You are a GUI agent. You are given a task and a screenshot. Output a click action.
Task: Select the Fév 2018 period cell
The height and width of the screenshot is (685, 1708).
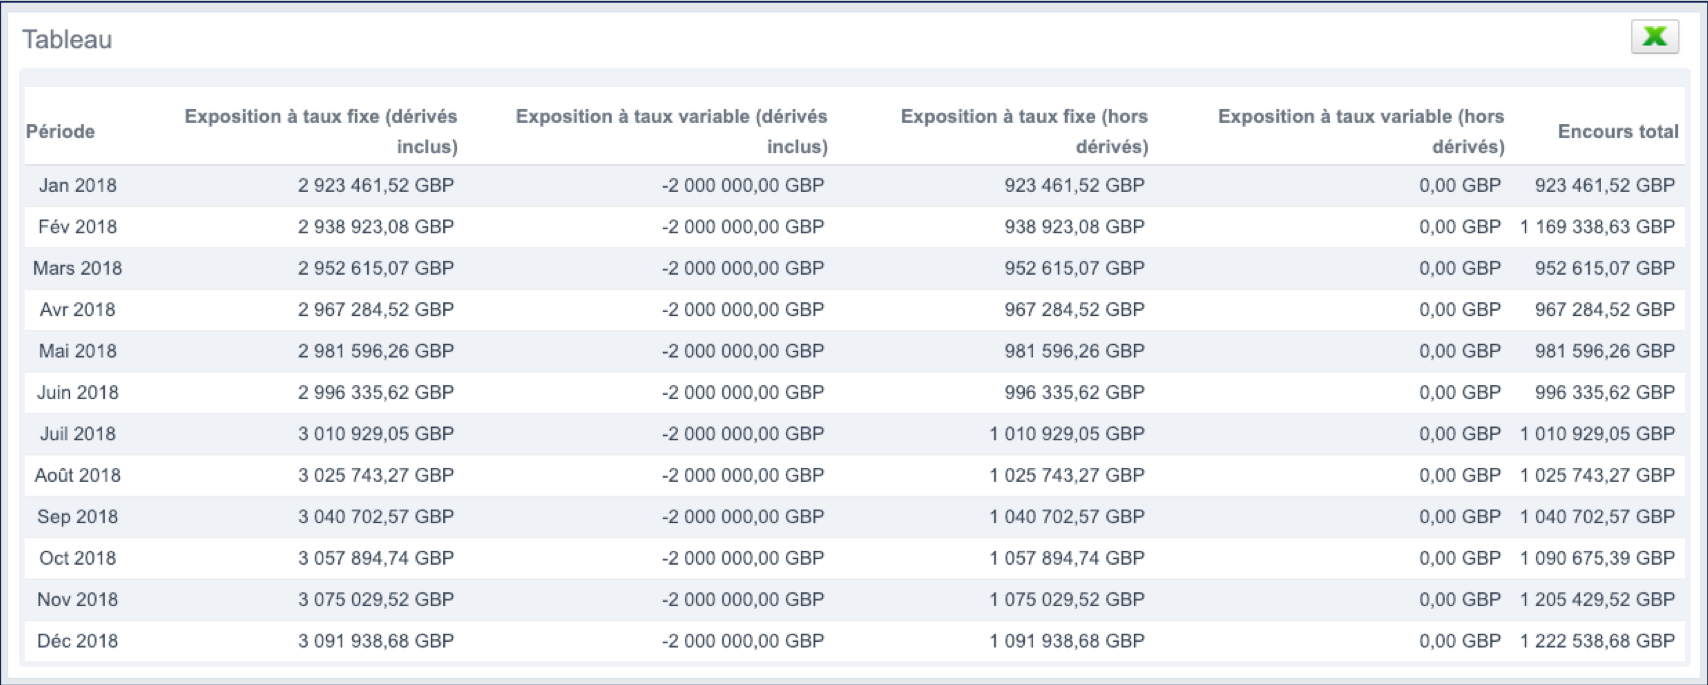tap(78, 227)
